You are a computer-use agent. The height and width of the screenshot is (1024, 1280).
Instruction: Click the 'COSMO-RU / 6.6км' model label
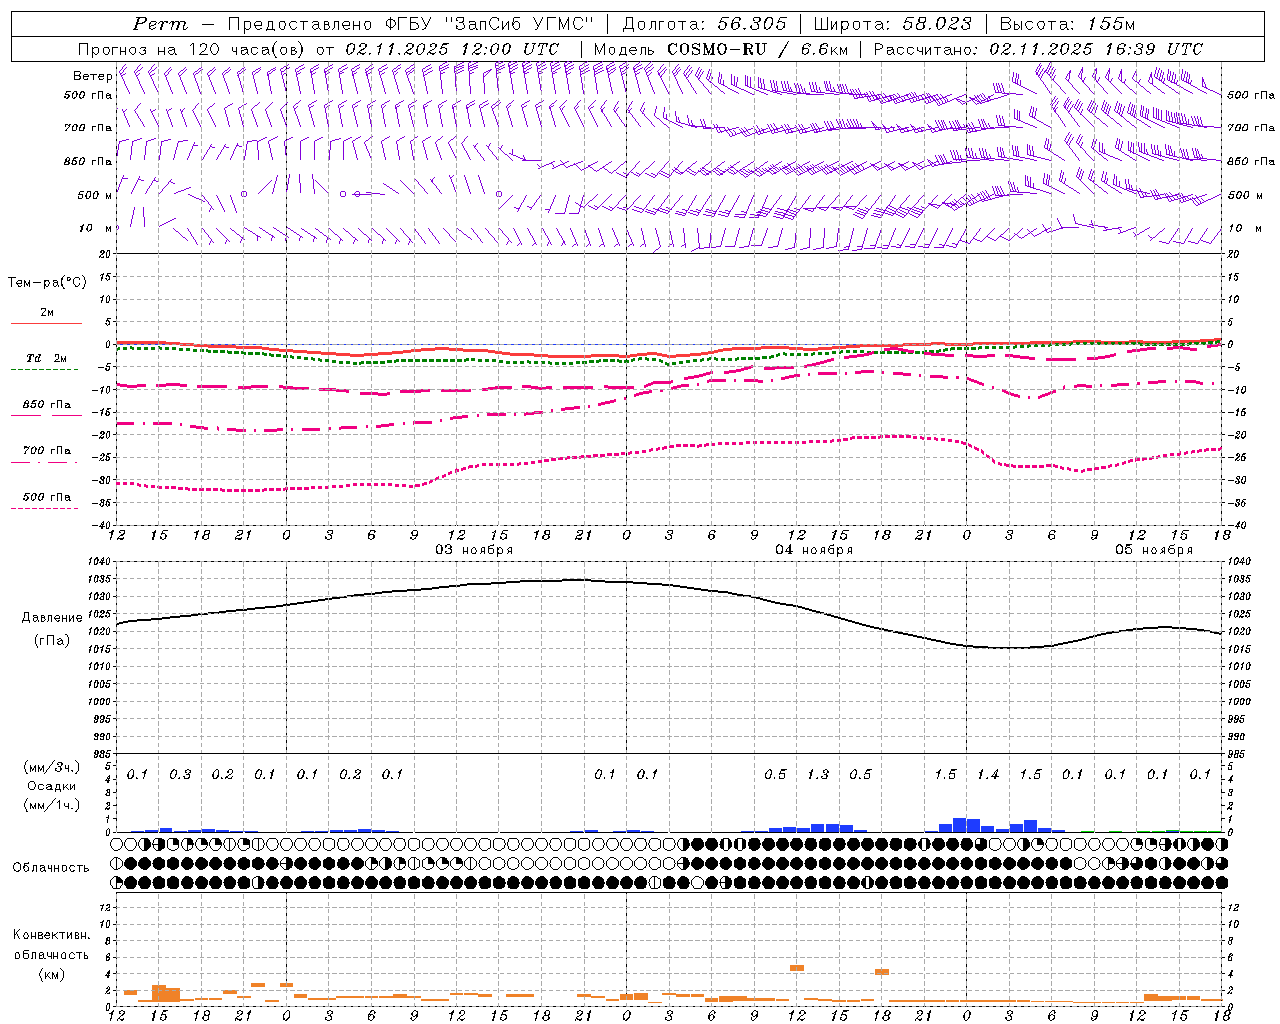757,49
